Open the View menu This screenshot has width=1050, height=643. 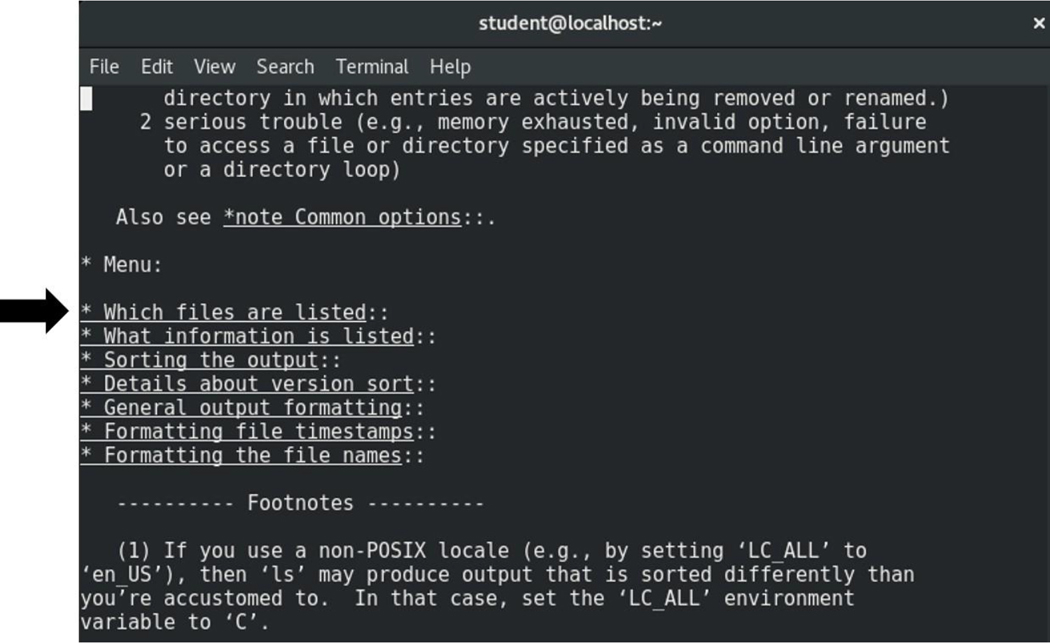tap(214, 67)
